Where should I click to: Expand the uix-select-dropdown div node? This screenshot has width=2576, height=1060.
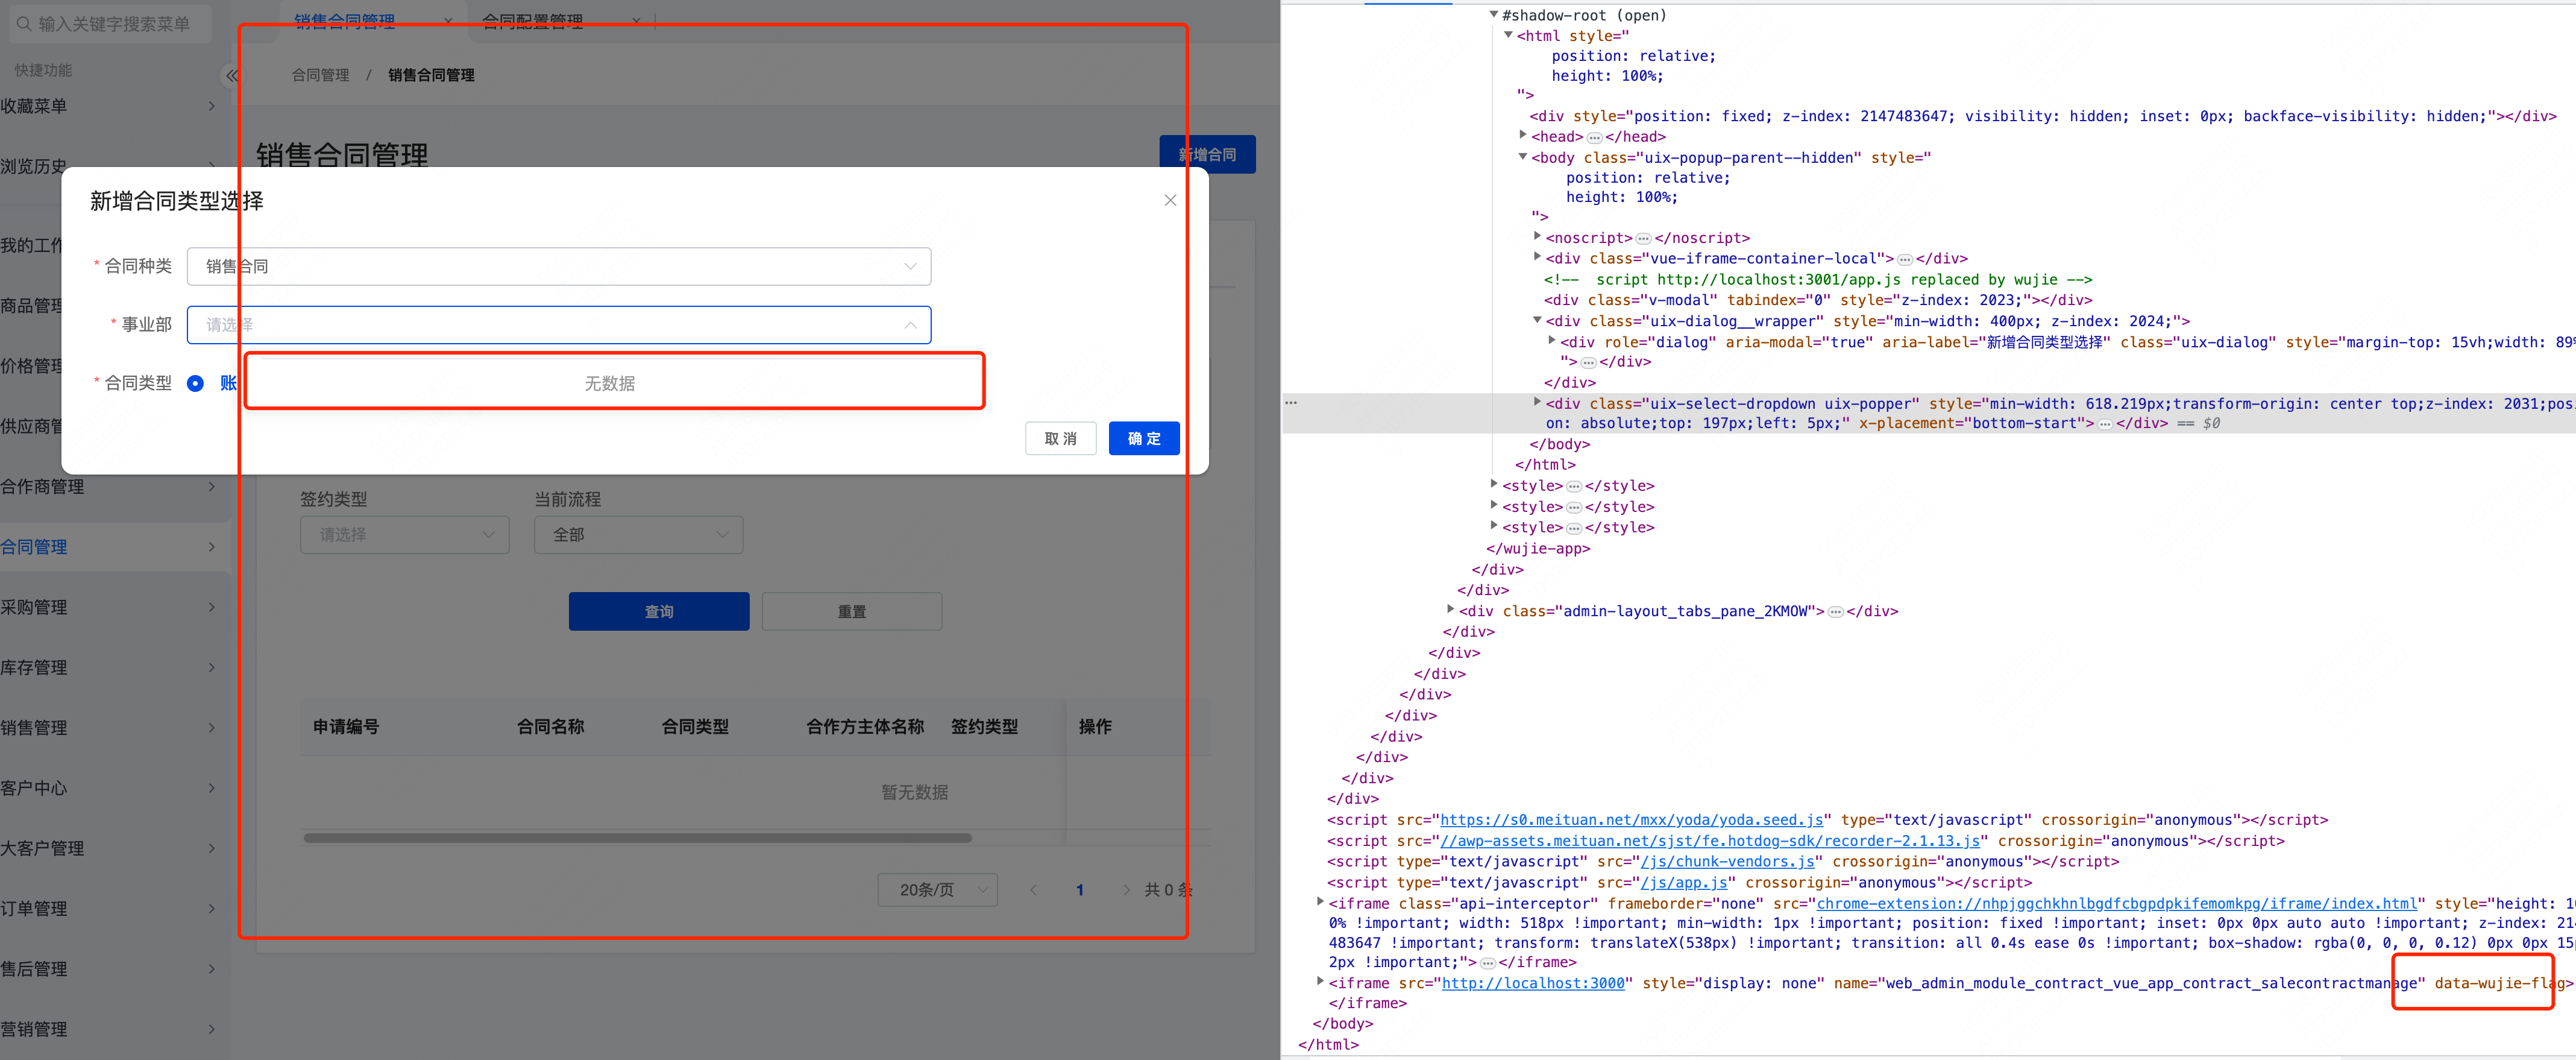click(x=1537, y=403)
